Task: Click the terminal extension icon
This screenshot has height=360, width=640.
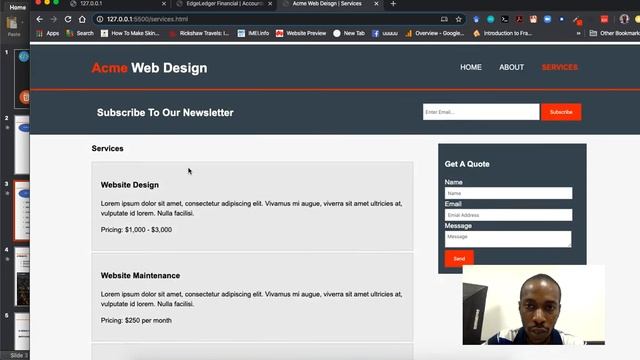Action: click(505, 19)
